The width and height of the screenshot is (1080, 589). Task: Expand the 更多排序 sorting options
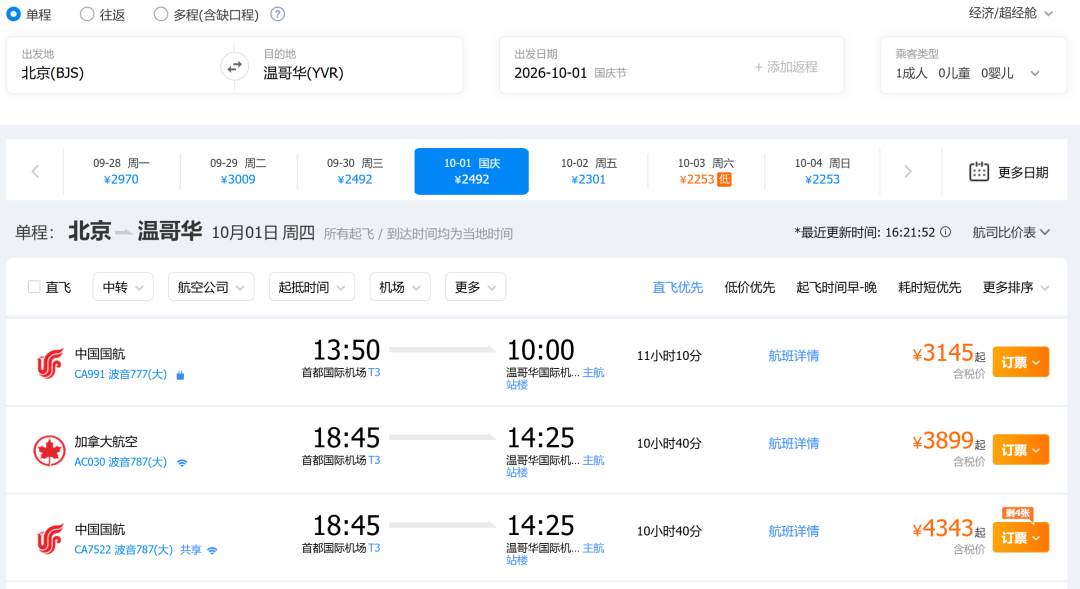(1015, 287)
